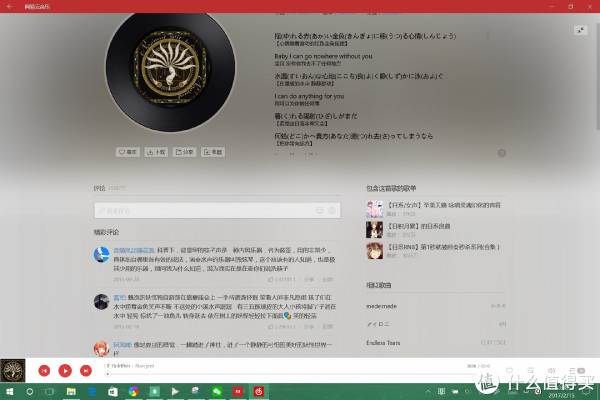Viewport: 600px width, 400px height.
Task: Open the third commenter's username link
Action: (122, 344)
